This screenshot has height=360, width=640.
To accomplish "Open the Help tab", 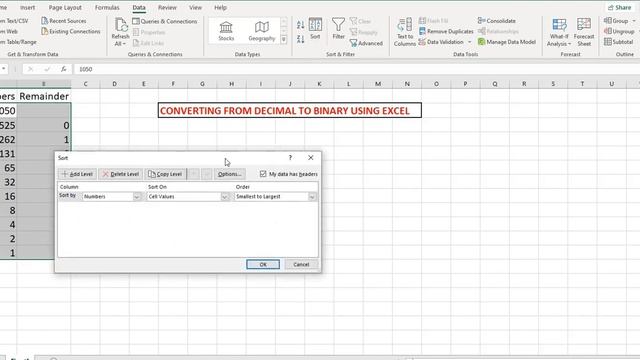I will point(220,7).
